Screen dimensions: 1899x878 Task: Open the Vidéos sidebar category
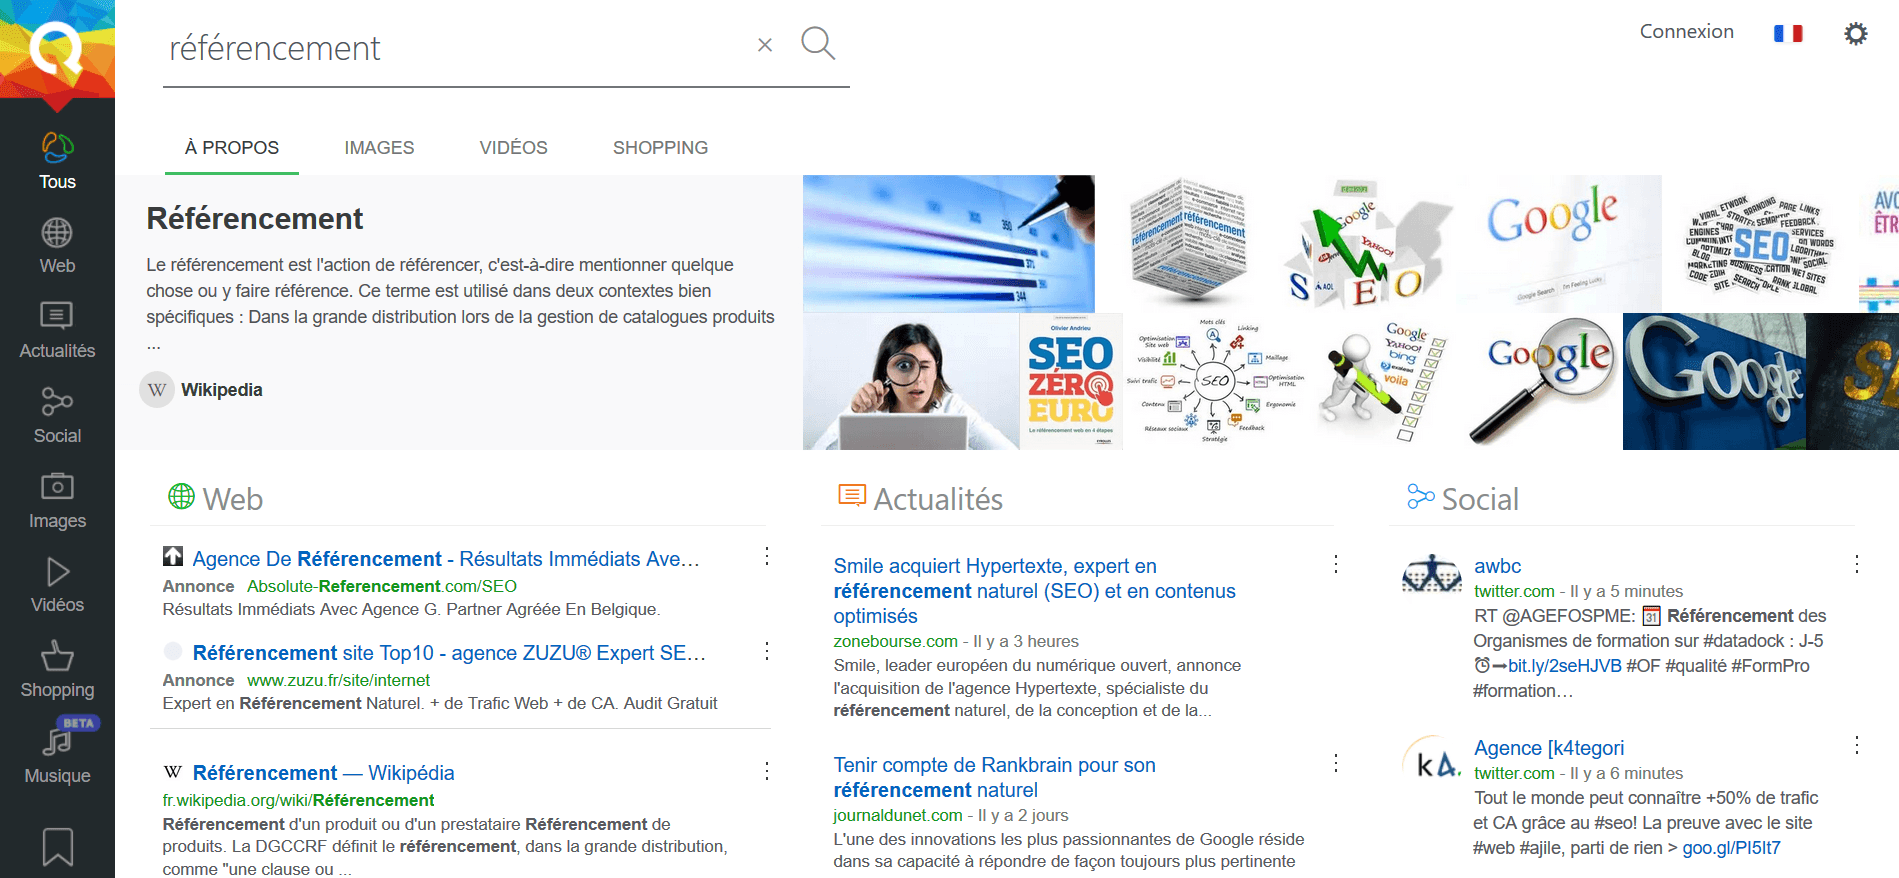pos(57,585)
